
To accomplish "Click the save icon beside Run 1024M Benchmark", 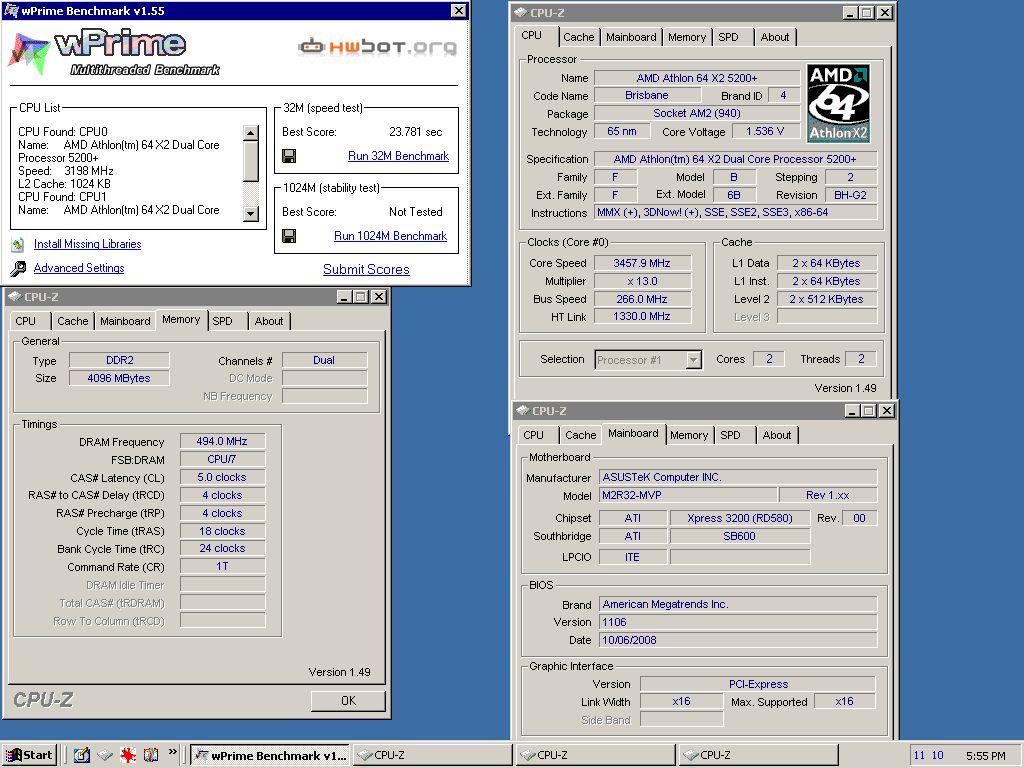I will (289, 236).
